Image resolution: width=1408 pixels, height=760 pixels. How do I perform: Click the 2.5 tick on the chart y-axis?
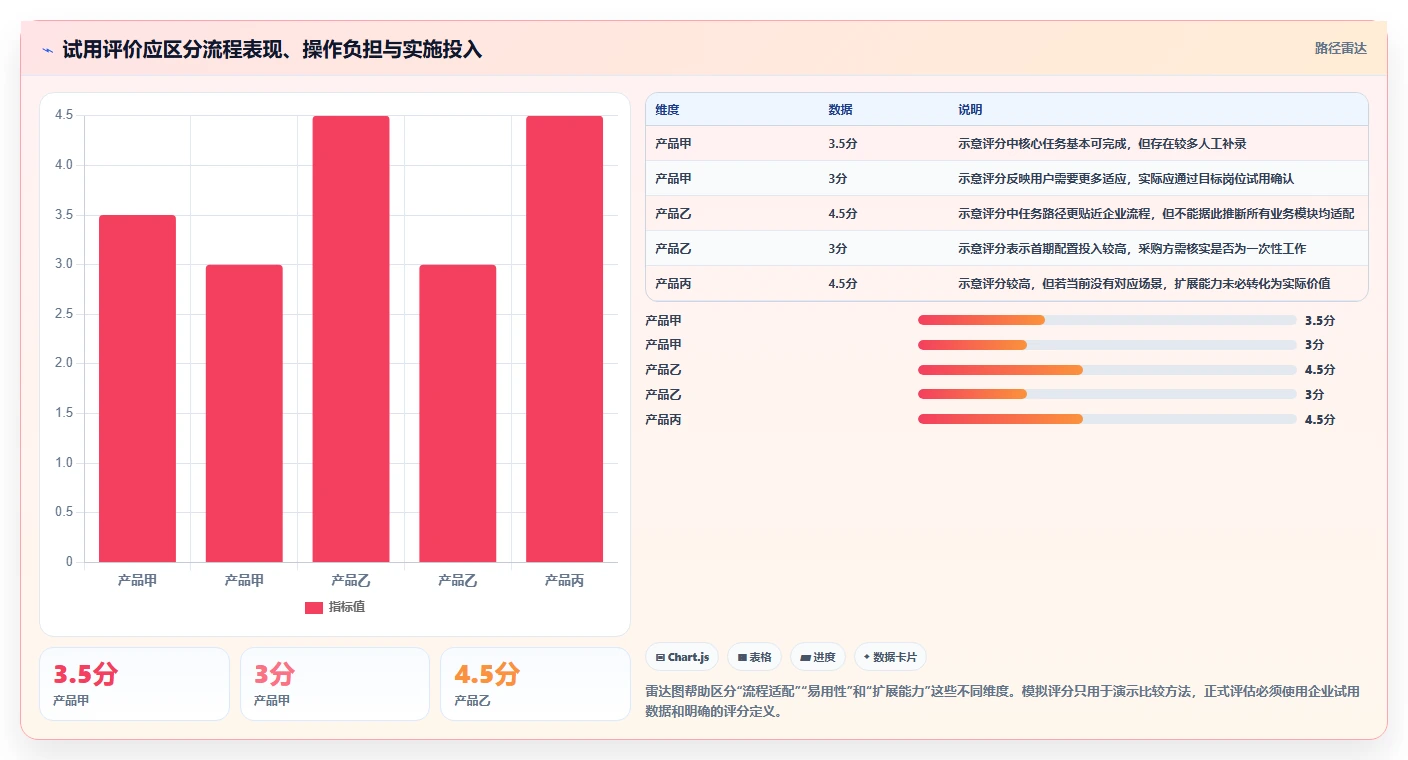coord(64,314)
